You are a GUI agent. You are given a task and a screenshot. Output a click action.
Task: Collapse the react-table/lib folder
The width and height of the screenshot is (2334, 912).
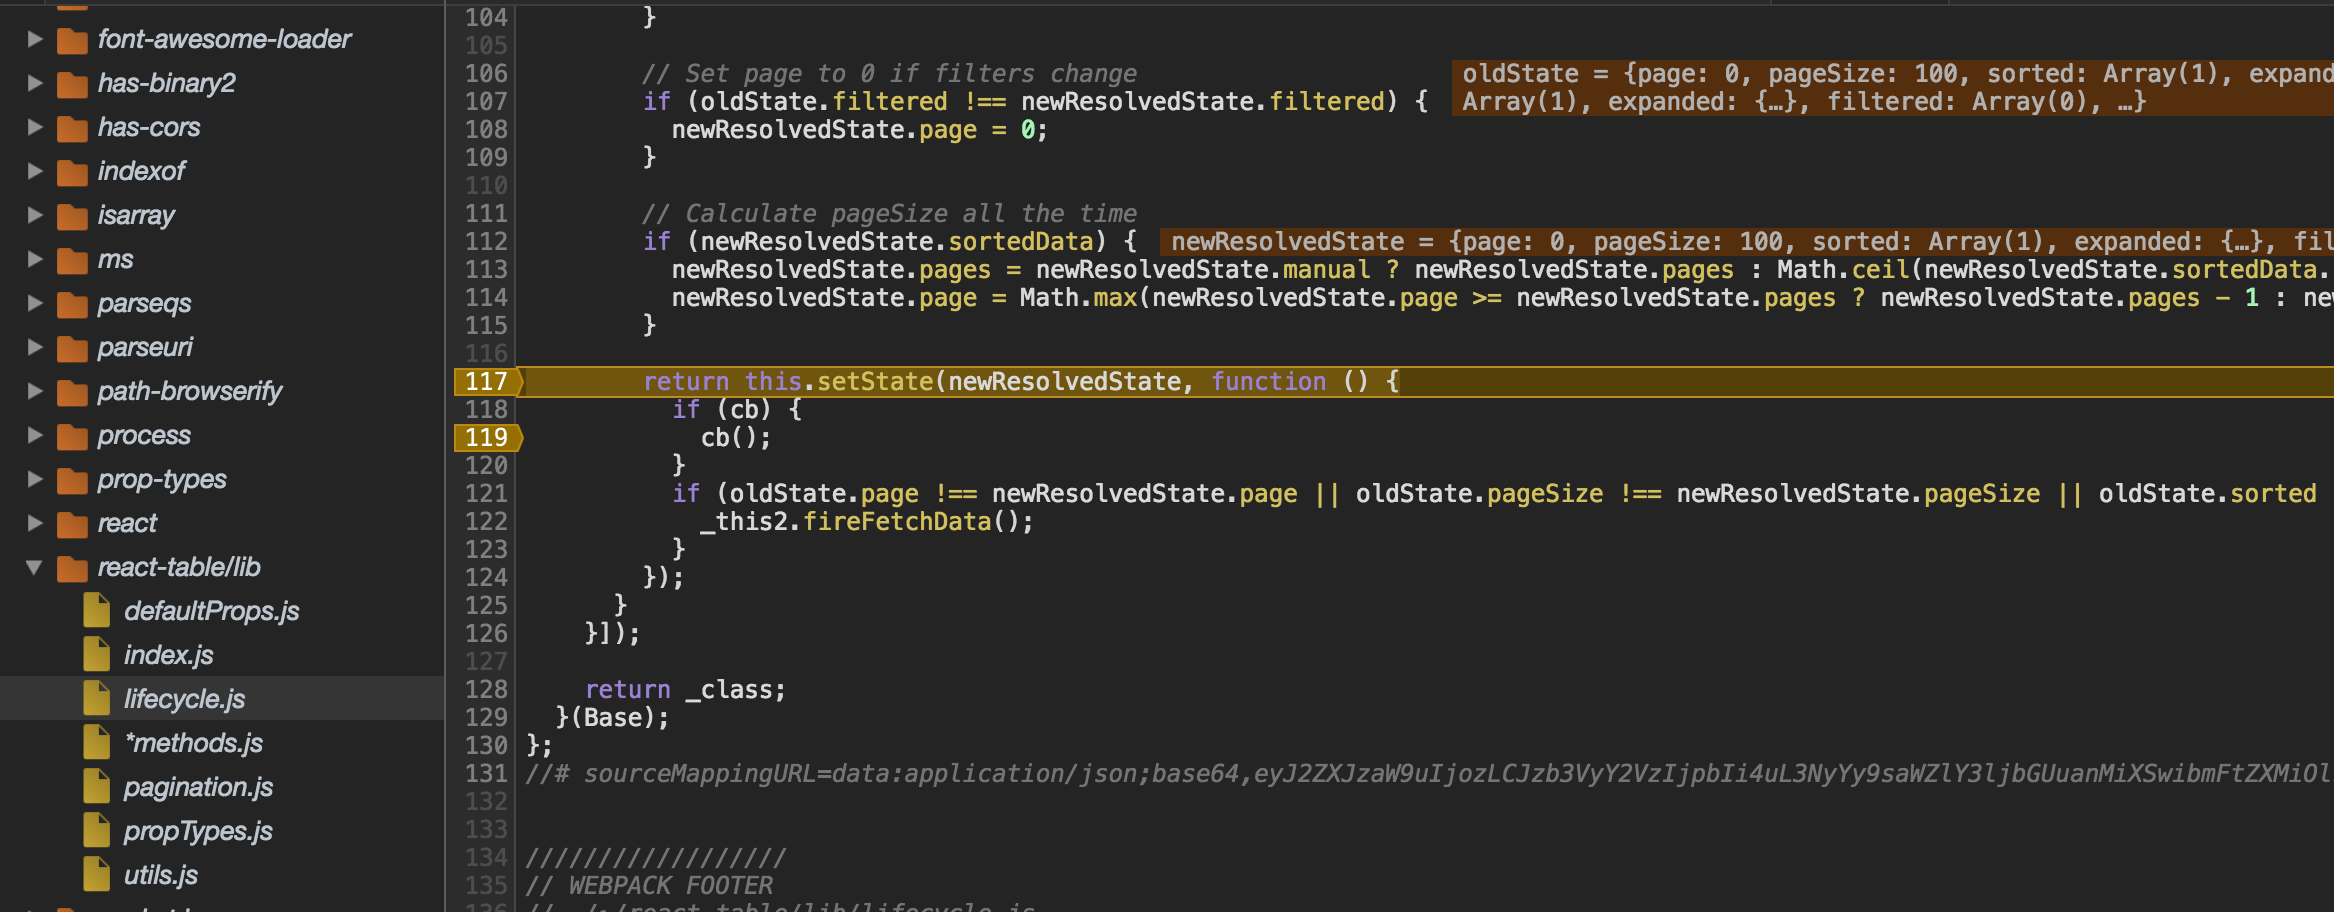[x=35, y=567]
